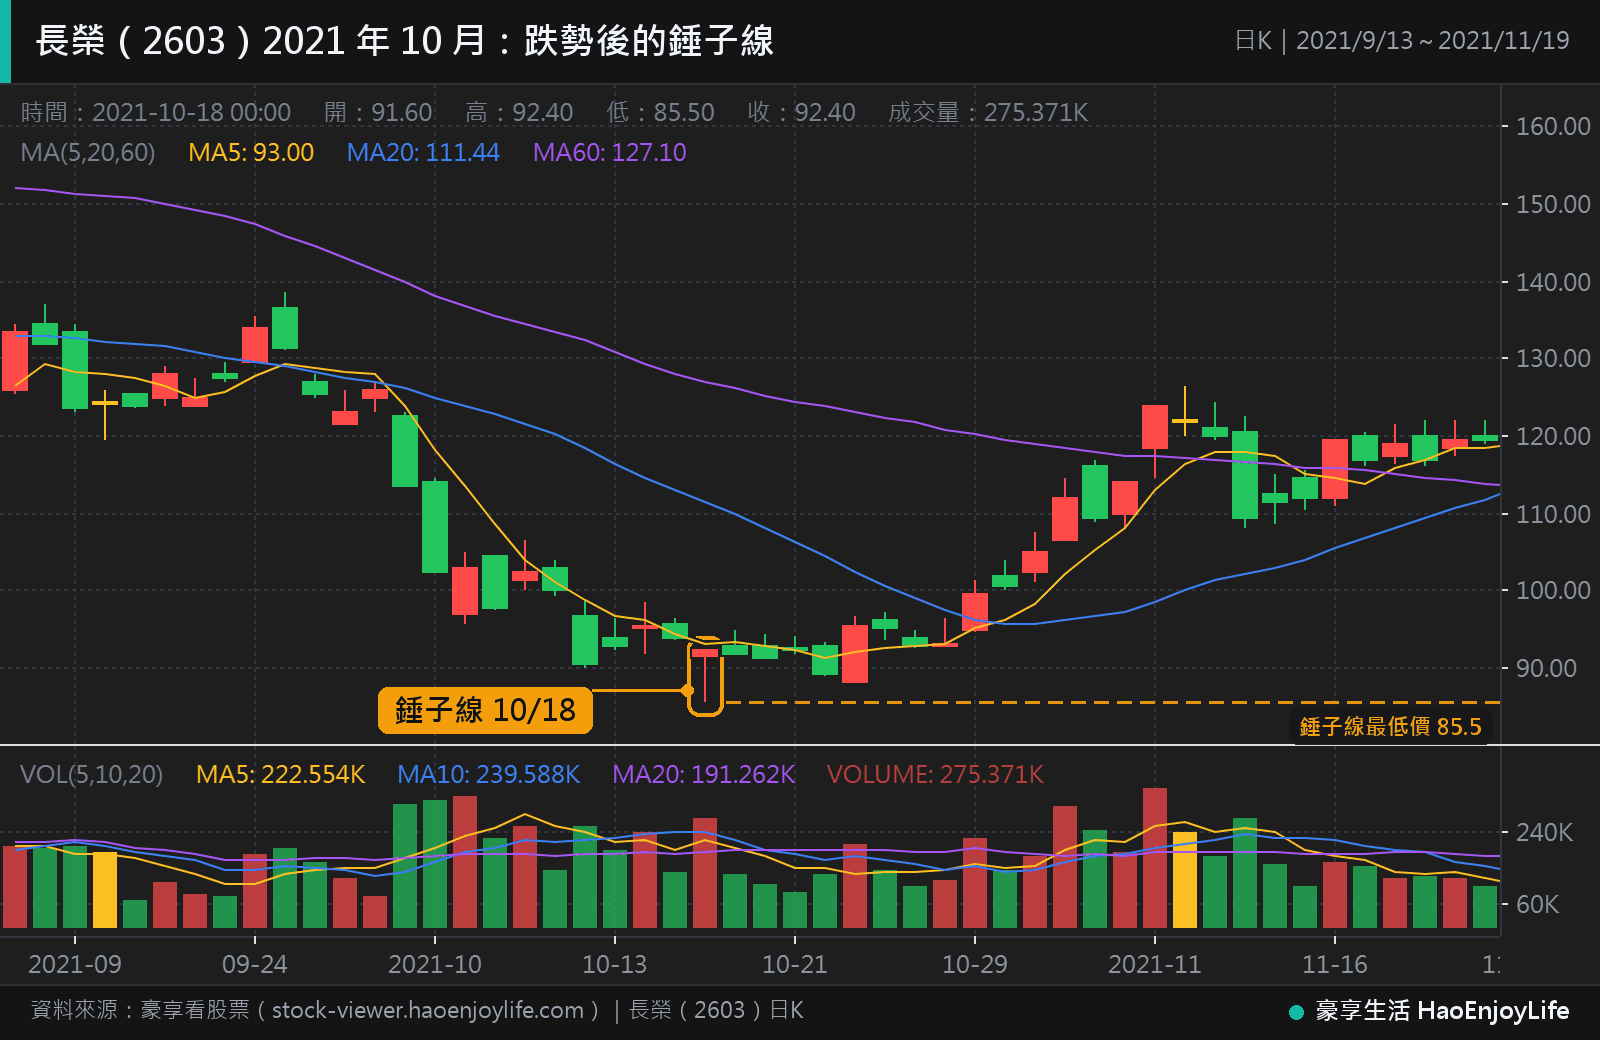This screenshot has height=1040, width=1600.
Task: Click the 120.00 price axis label
Action: tap(1553, 436)
